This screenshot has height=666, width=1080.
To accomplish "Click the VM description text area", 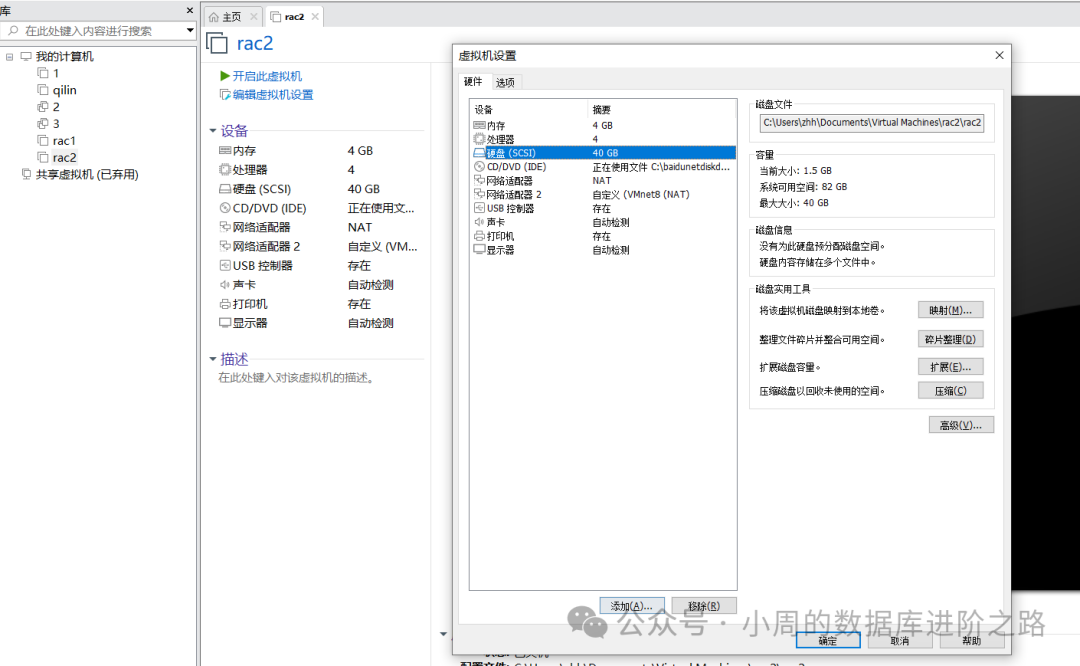I will coord(296,377).
